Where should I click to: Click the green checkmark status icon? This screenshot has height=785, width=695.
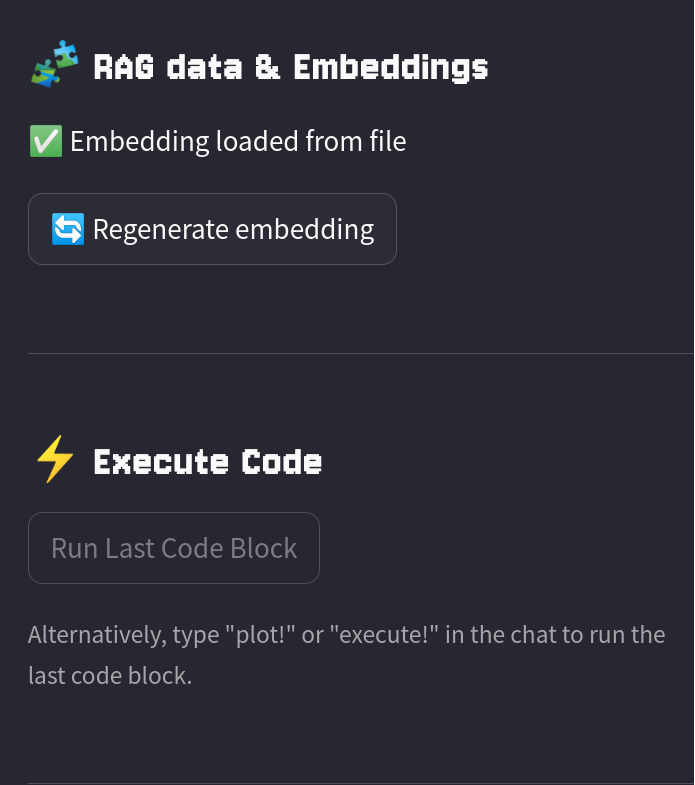pyautogui.click(x=45, y=142)
